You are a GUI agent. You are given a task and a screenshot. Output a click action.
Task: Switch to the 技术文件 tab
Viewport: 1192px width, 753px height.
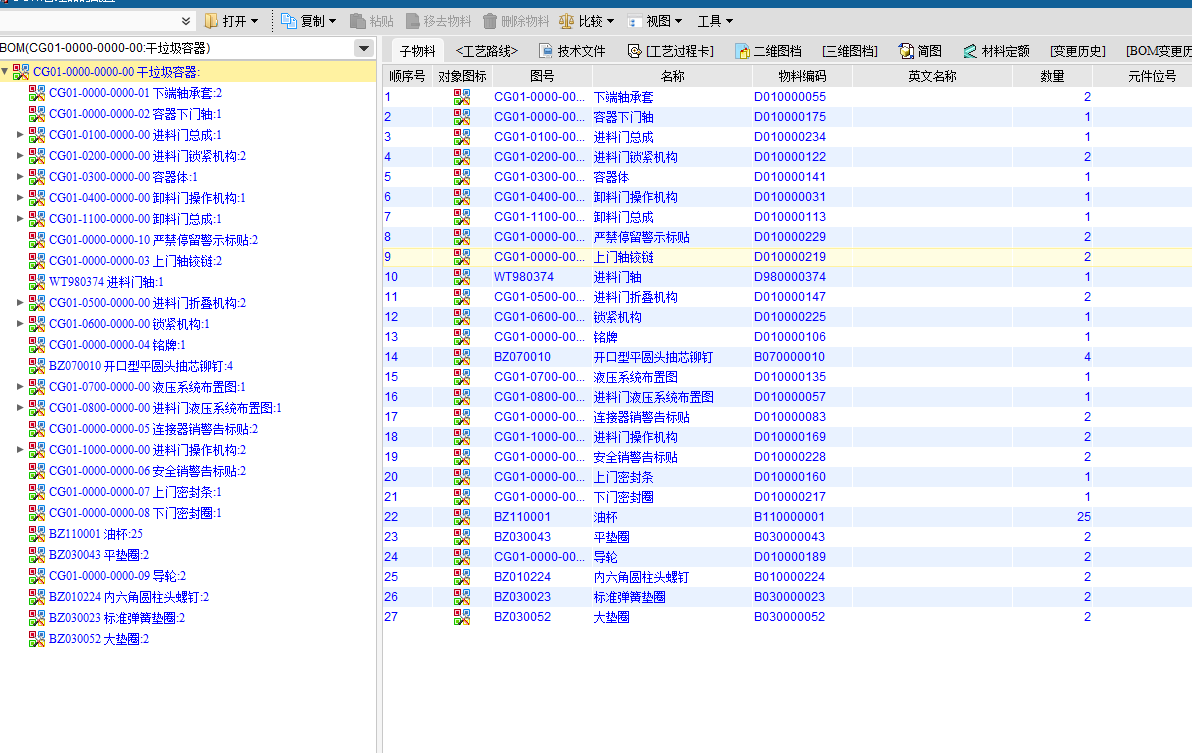572,51
